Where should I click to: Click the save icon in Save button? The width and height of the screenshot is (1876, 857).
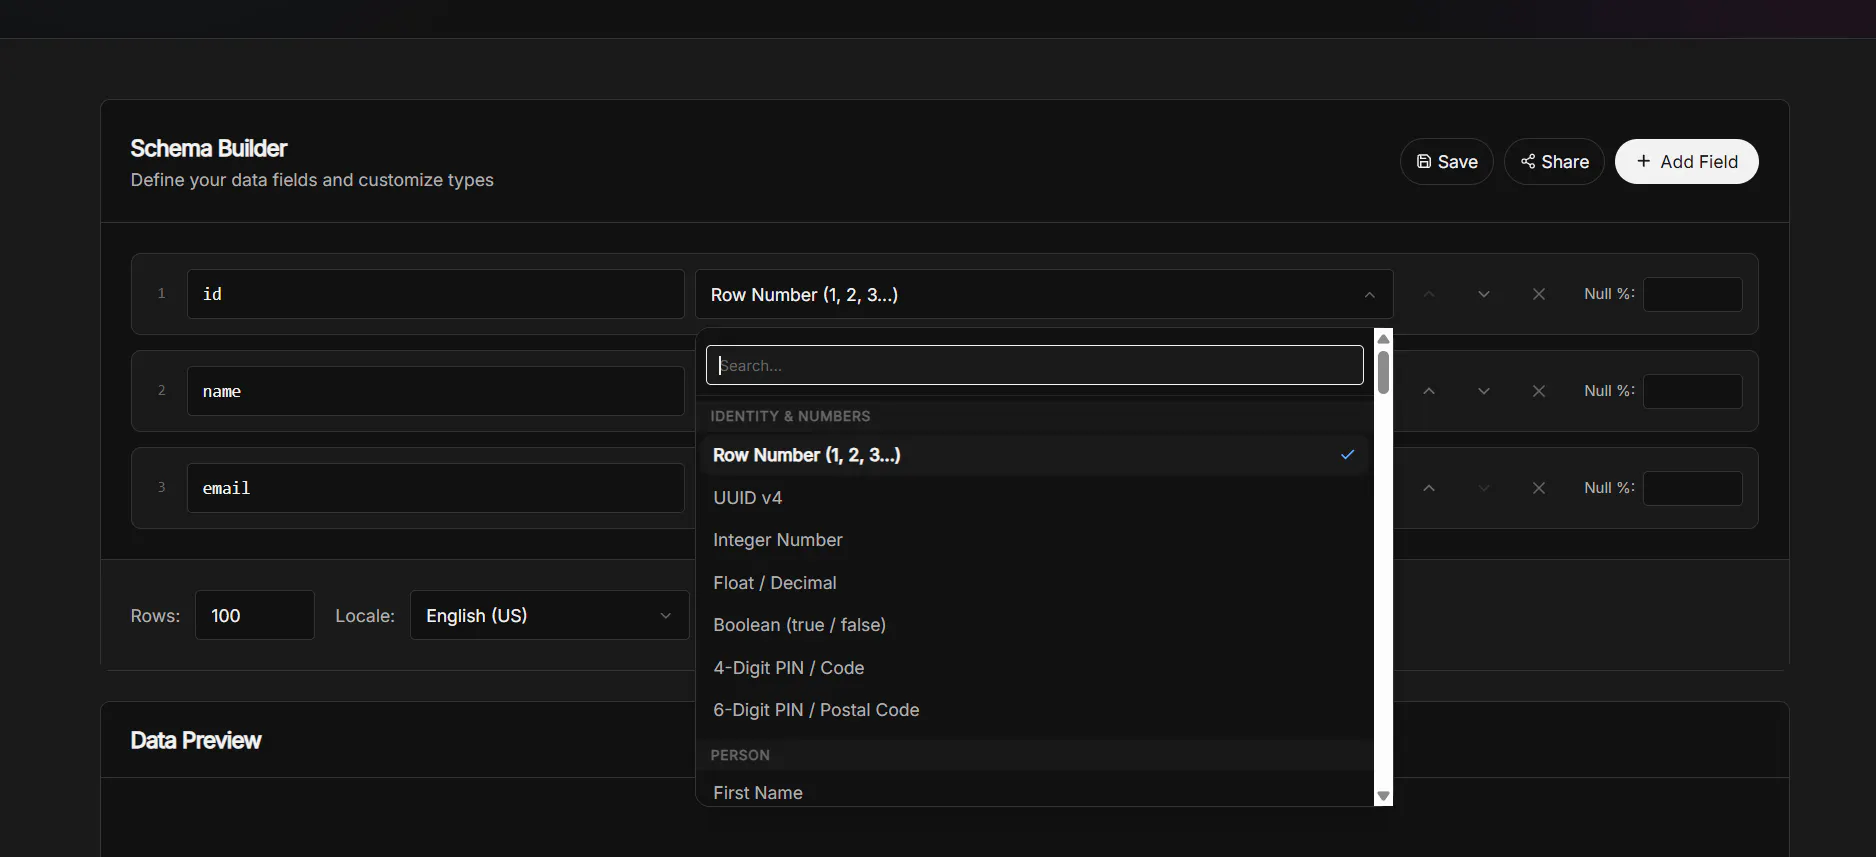(x=1424, y=161)
